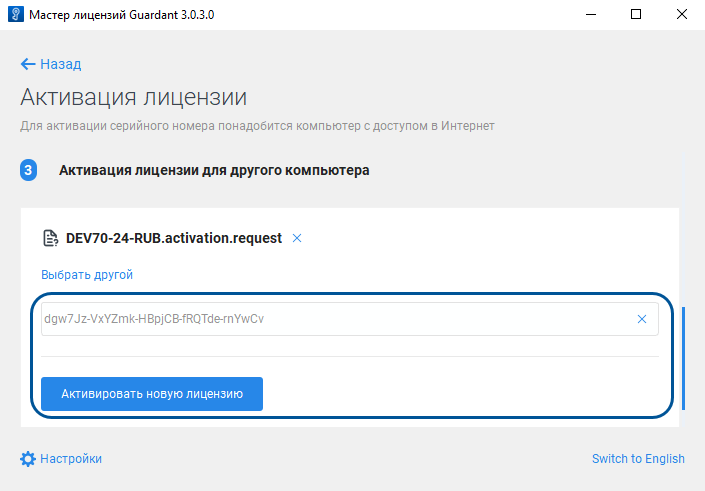Click step title Активация лицензии для другого компьютера
Viewport: 705px width, 491px height.
(x=214, y=171)
